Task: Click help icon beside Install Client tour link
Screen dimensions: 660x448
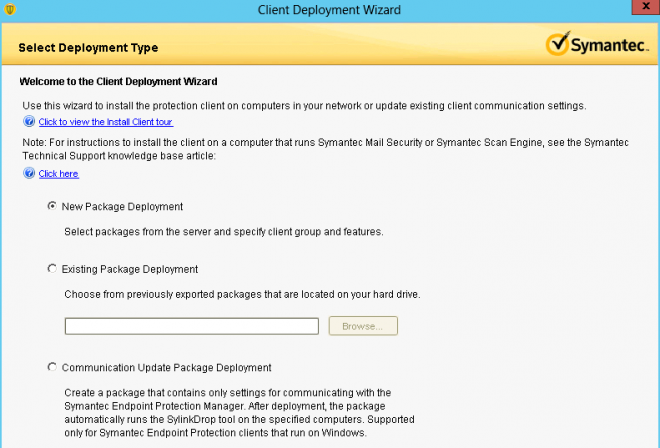Action: 29,122
